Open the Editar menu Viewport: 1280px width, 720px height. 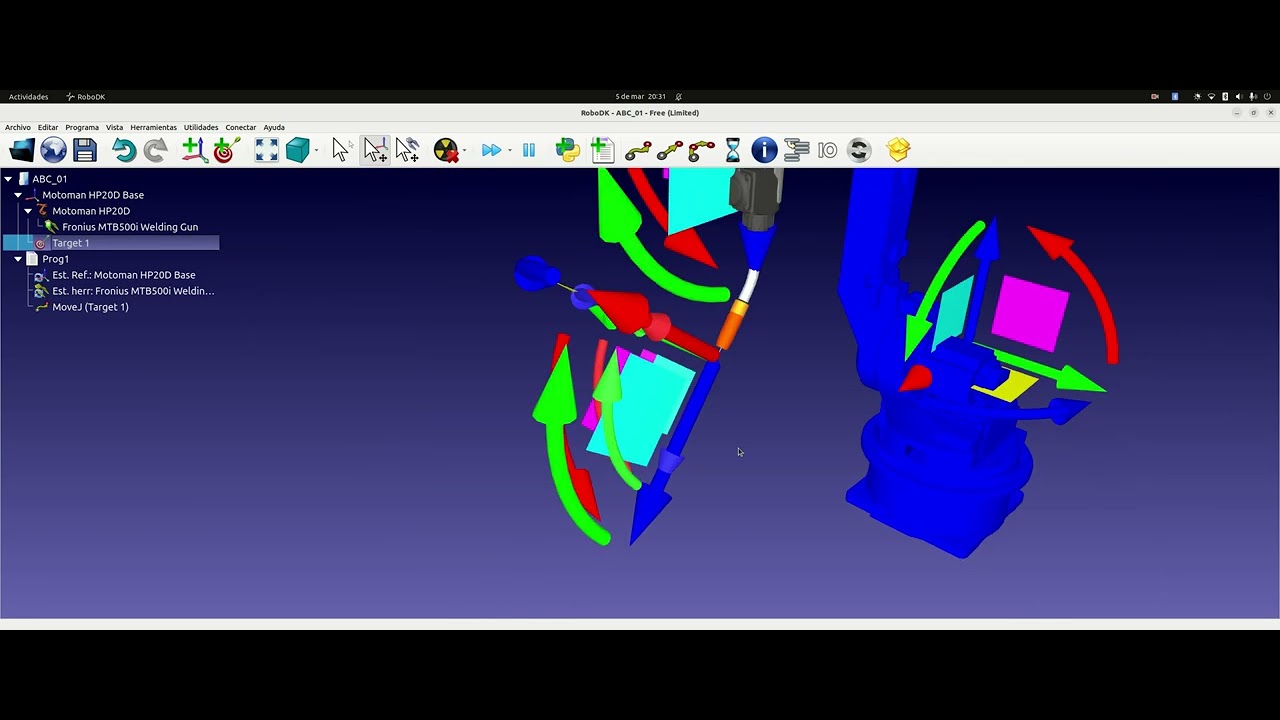point(48,128)
